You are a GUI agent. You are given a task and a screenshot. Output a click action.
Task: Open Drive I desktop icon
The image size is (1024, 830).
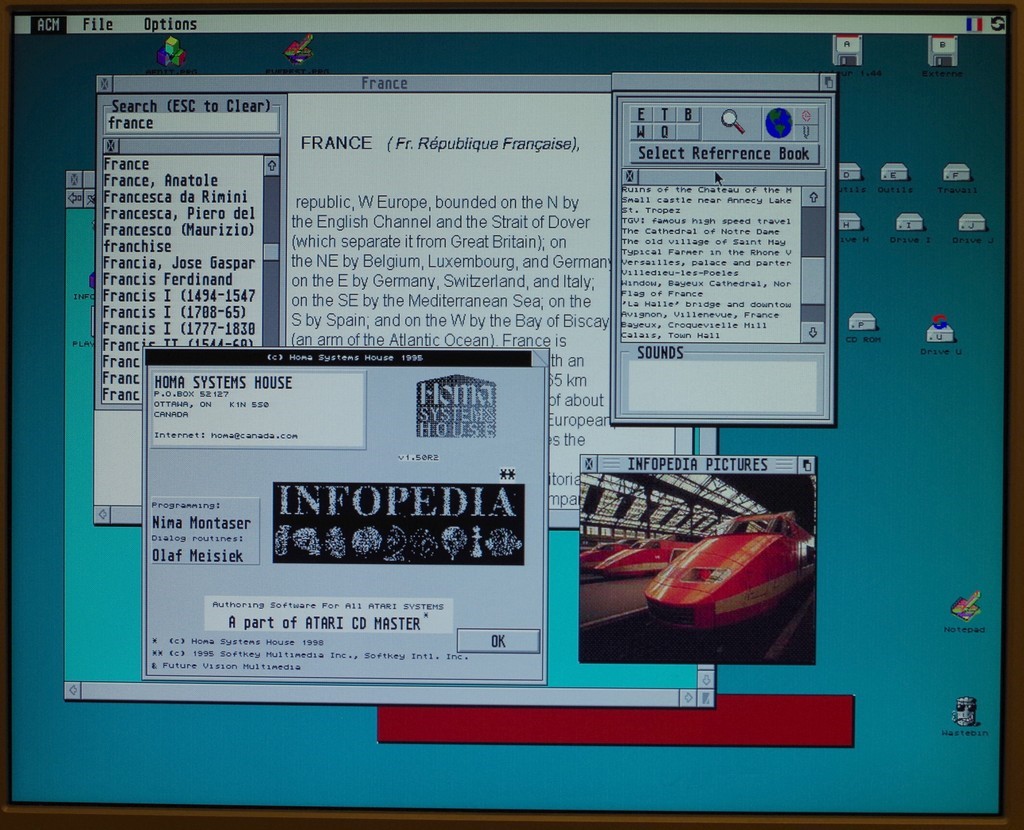pos(909,227)
